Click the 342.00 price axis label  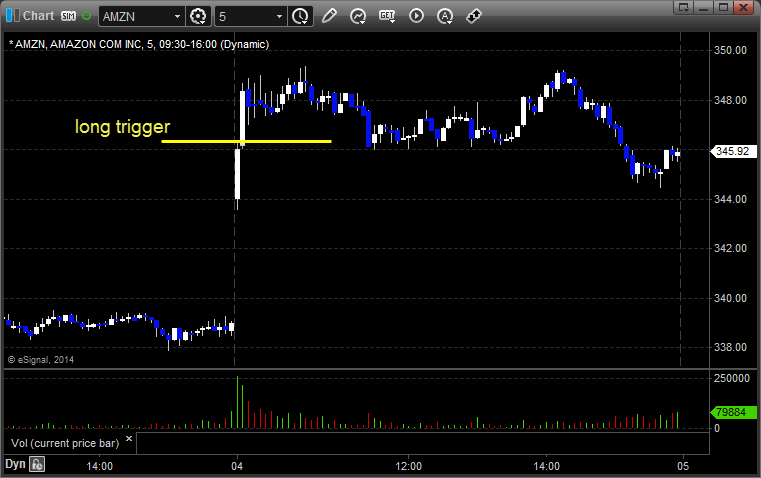point(730,248)
